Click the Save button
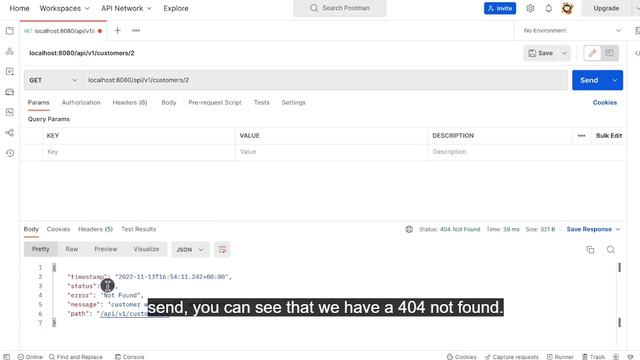The image size is (640, 360). coord(541,53)
